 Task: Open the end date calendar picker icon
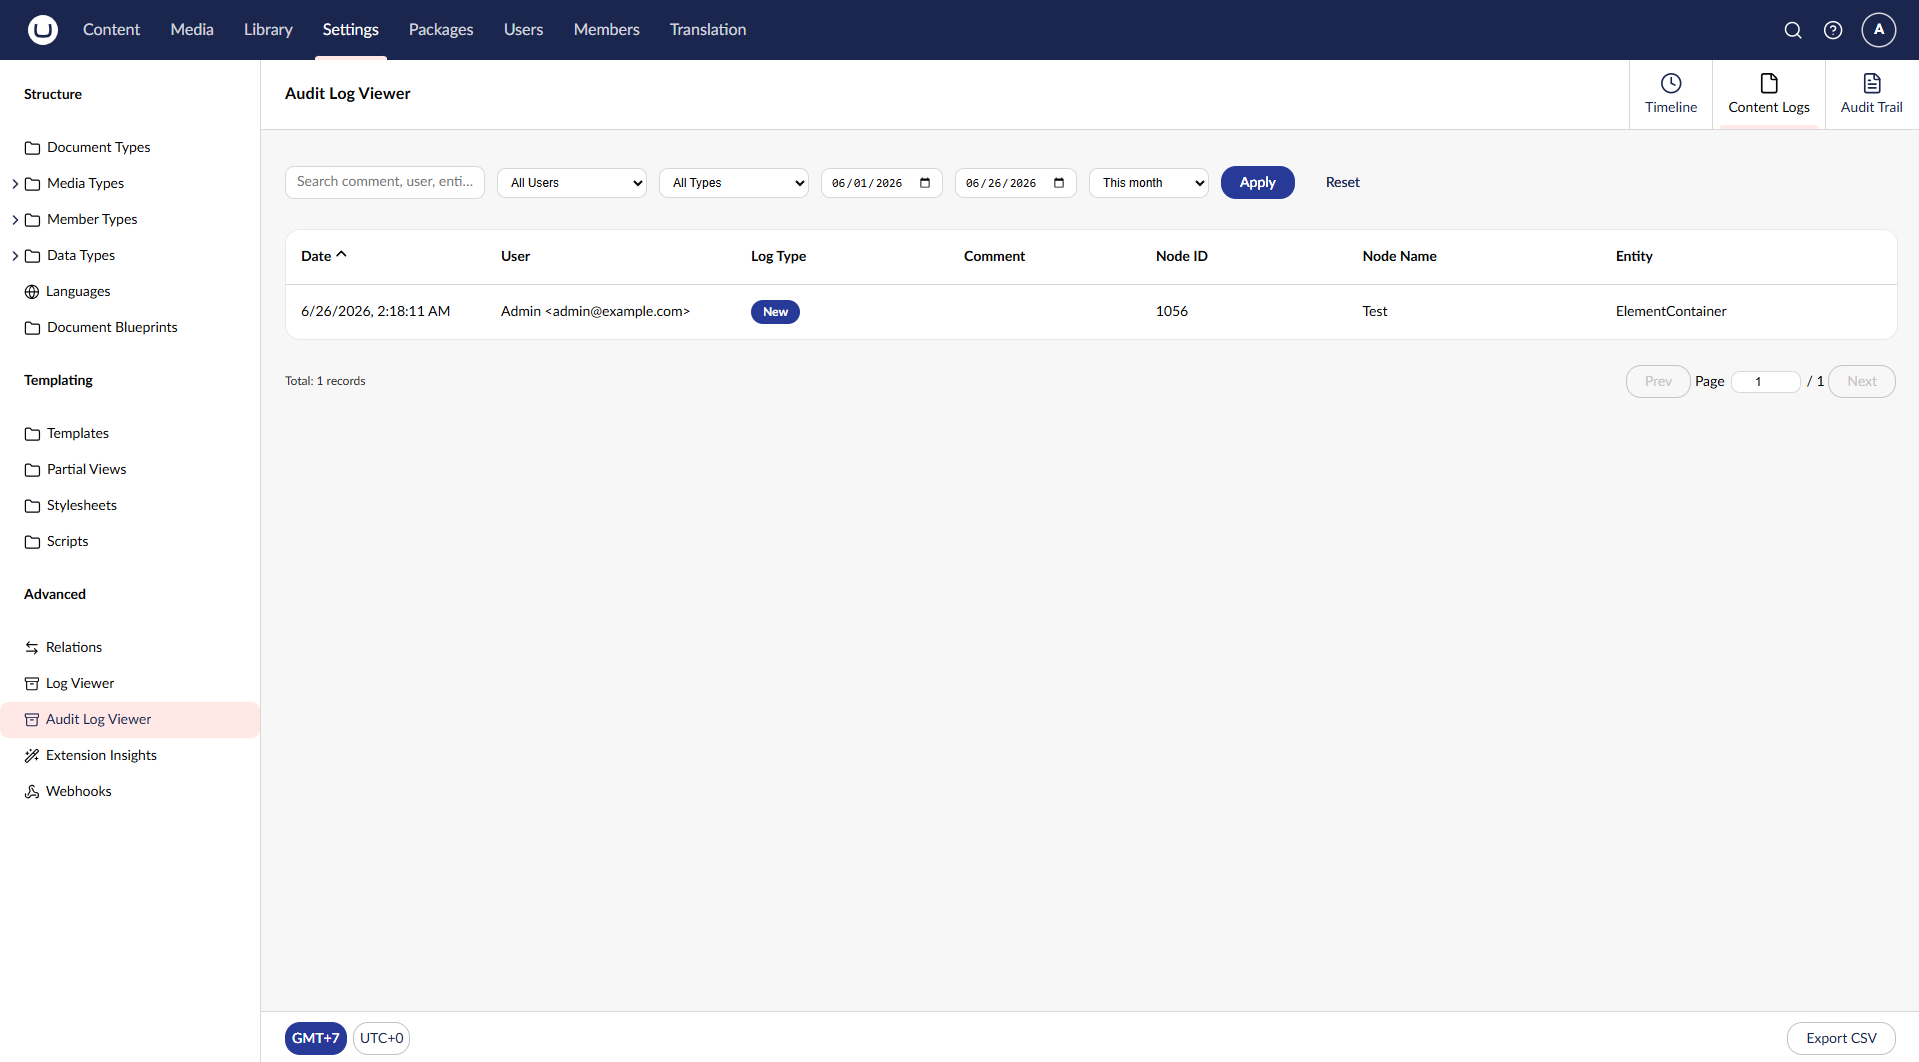pos(1059,183)
